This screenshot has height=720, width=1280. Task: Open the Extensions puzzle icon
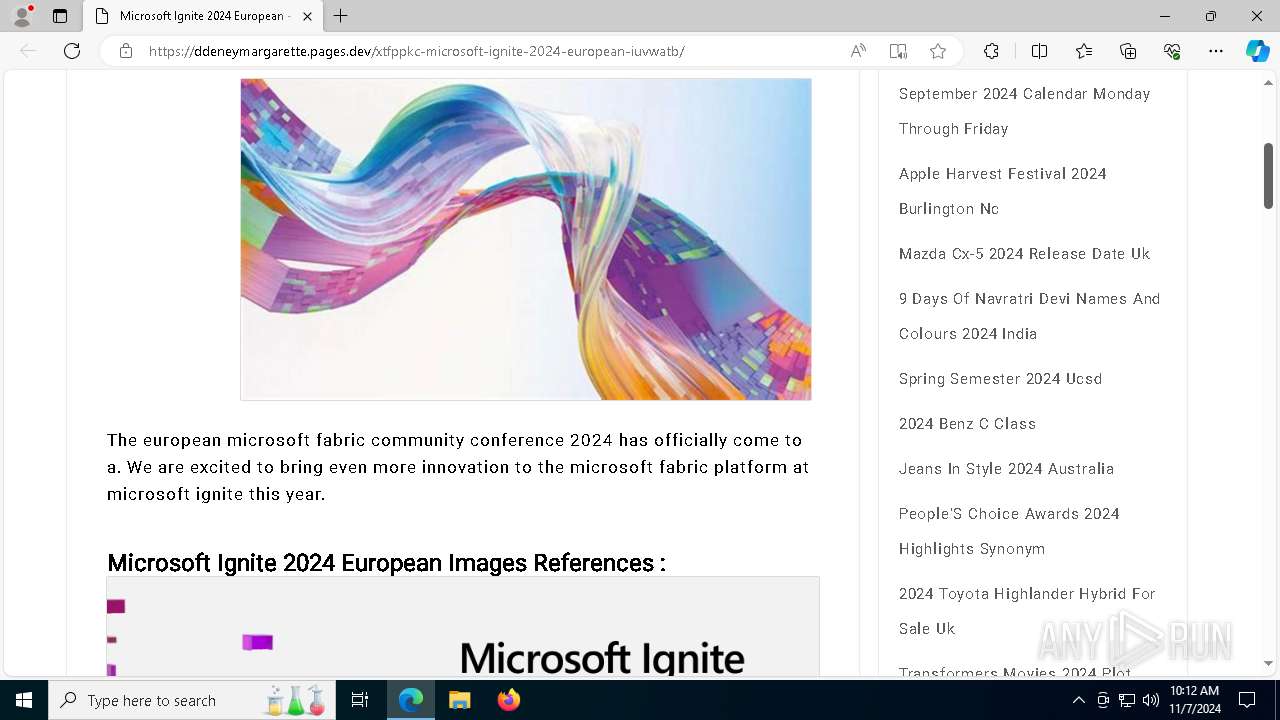991,51
